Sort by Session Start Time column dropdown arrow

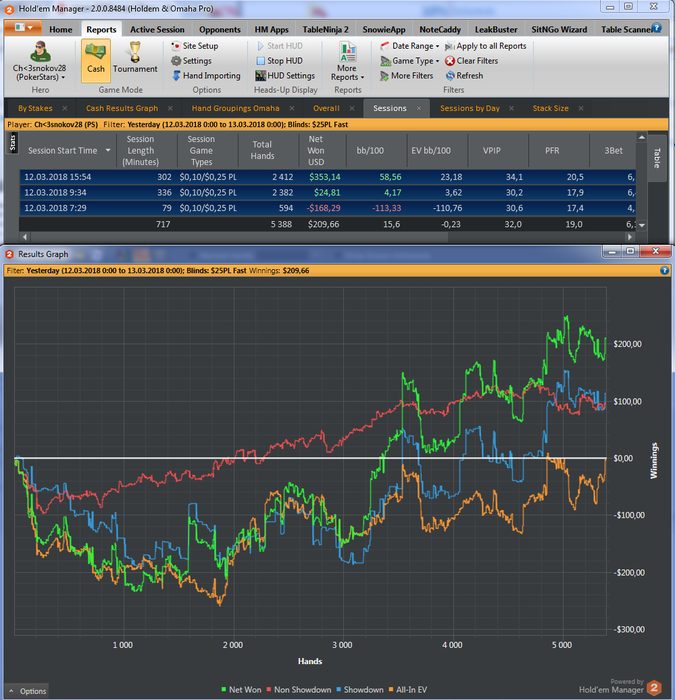(108, 150)
